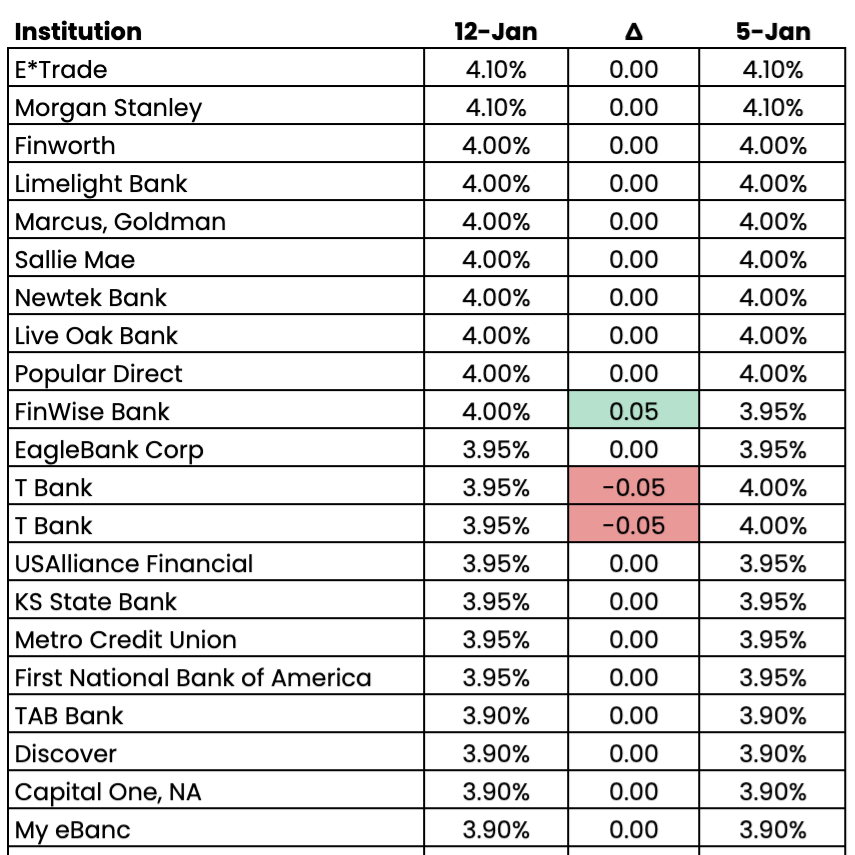Click the 12-Jan column header
The image size is (855, 855).
(x=495, y=31)
